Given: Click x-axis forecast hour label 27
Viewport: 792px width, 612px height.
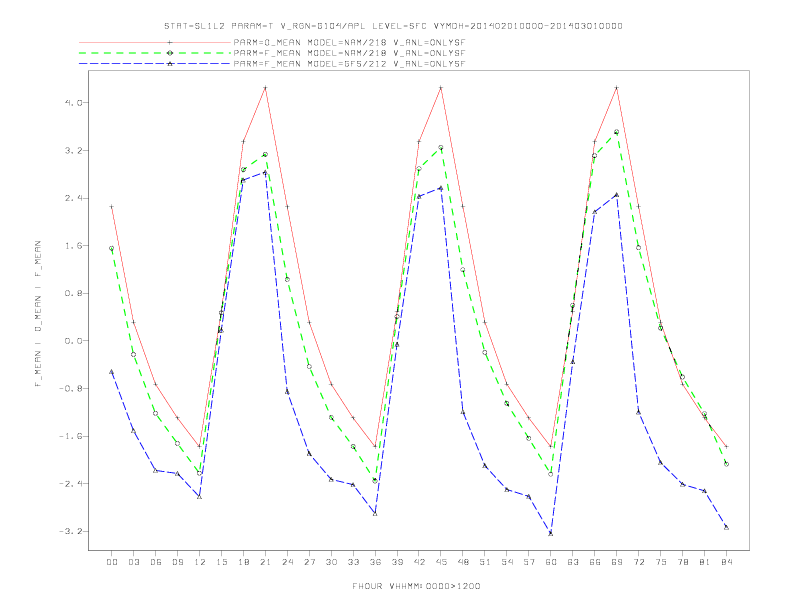Looking at the screenshot, I should coord(309,562).
